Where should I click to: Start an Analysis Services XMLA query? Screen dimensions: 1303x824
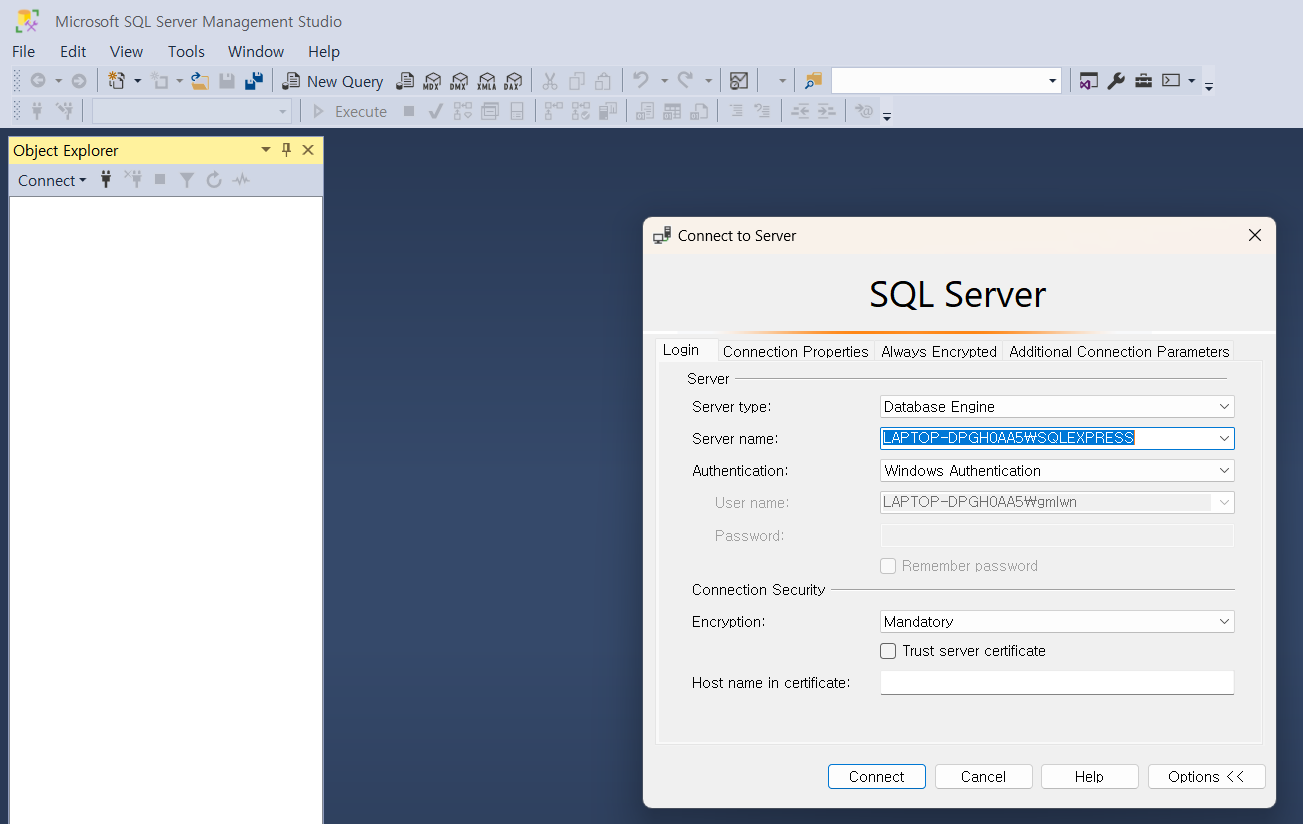486,81
